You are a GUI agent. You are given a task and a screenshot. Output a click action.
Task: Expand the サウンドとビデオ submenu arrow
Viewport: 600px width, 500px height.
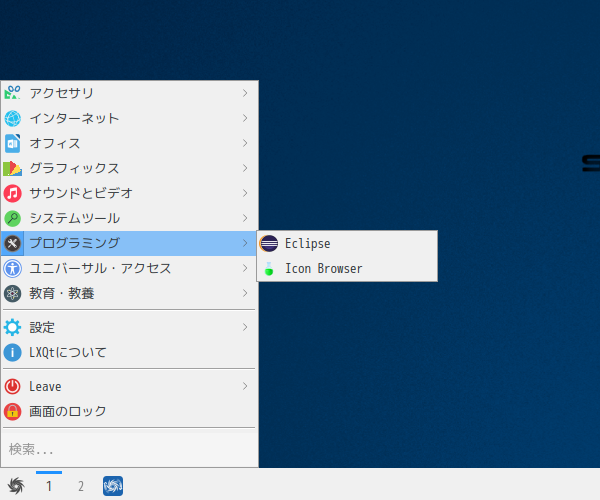pos(245,193)
